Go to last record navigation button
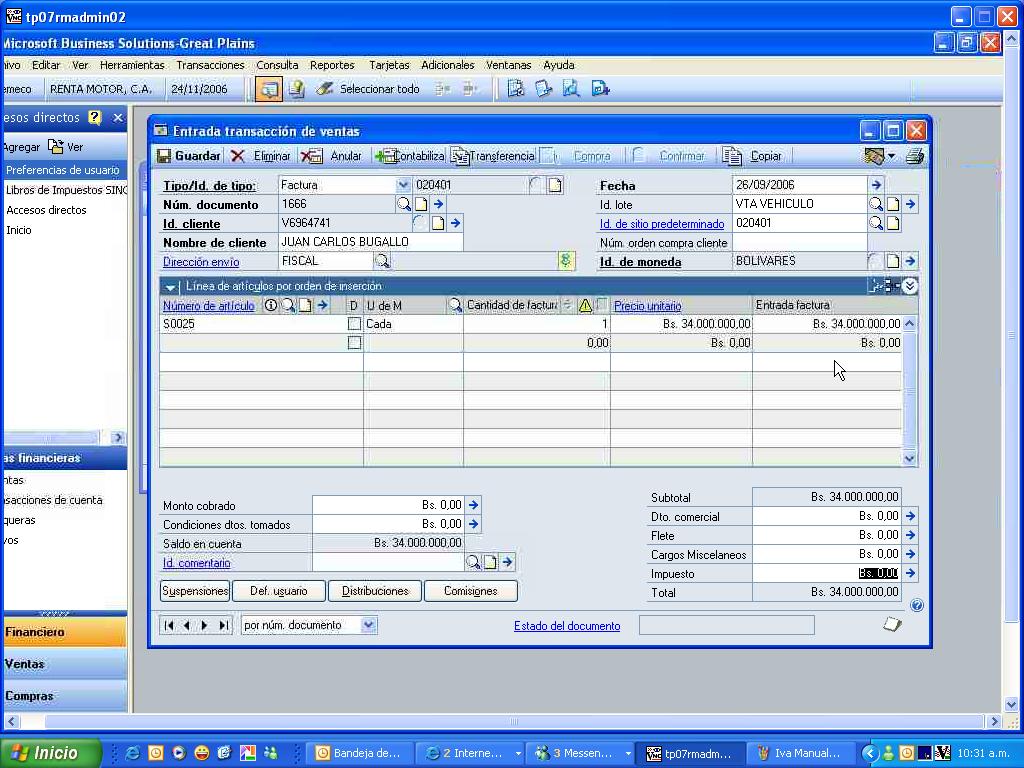 [x=223, y=626]
